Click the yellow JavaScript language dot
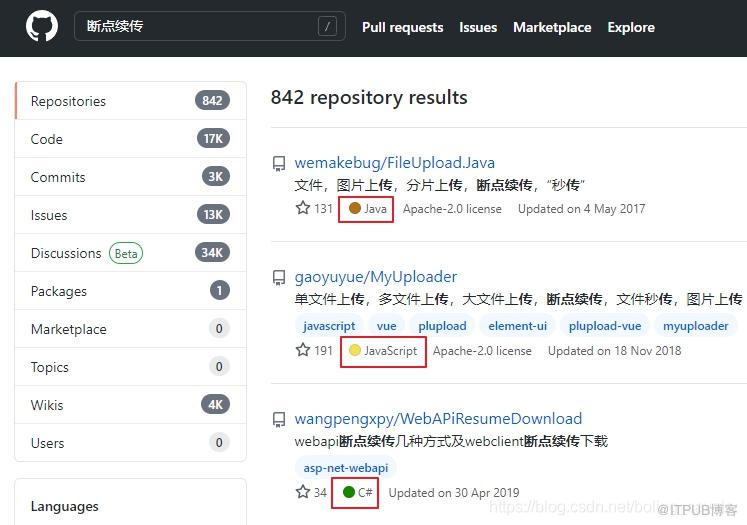This screenshot has height=525, width=747. click(354, 350)
